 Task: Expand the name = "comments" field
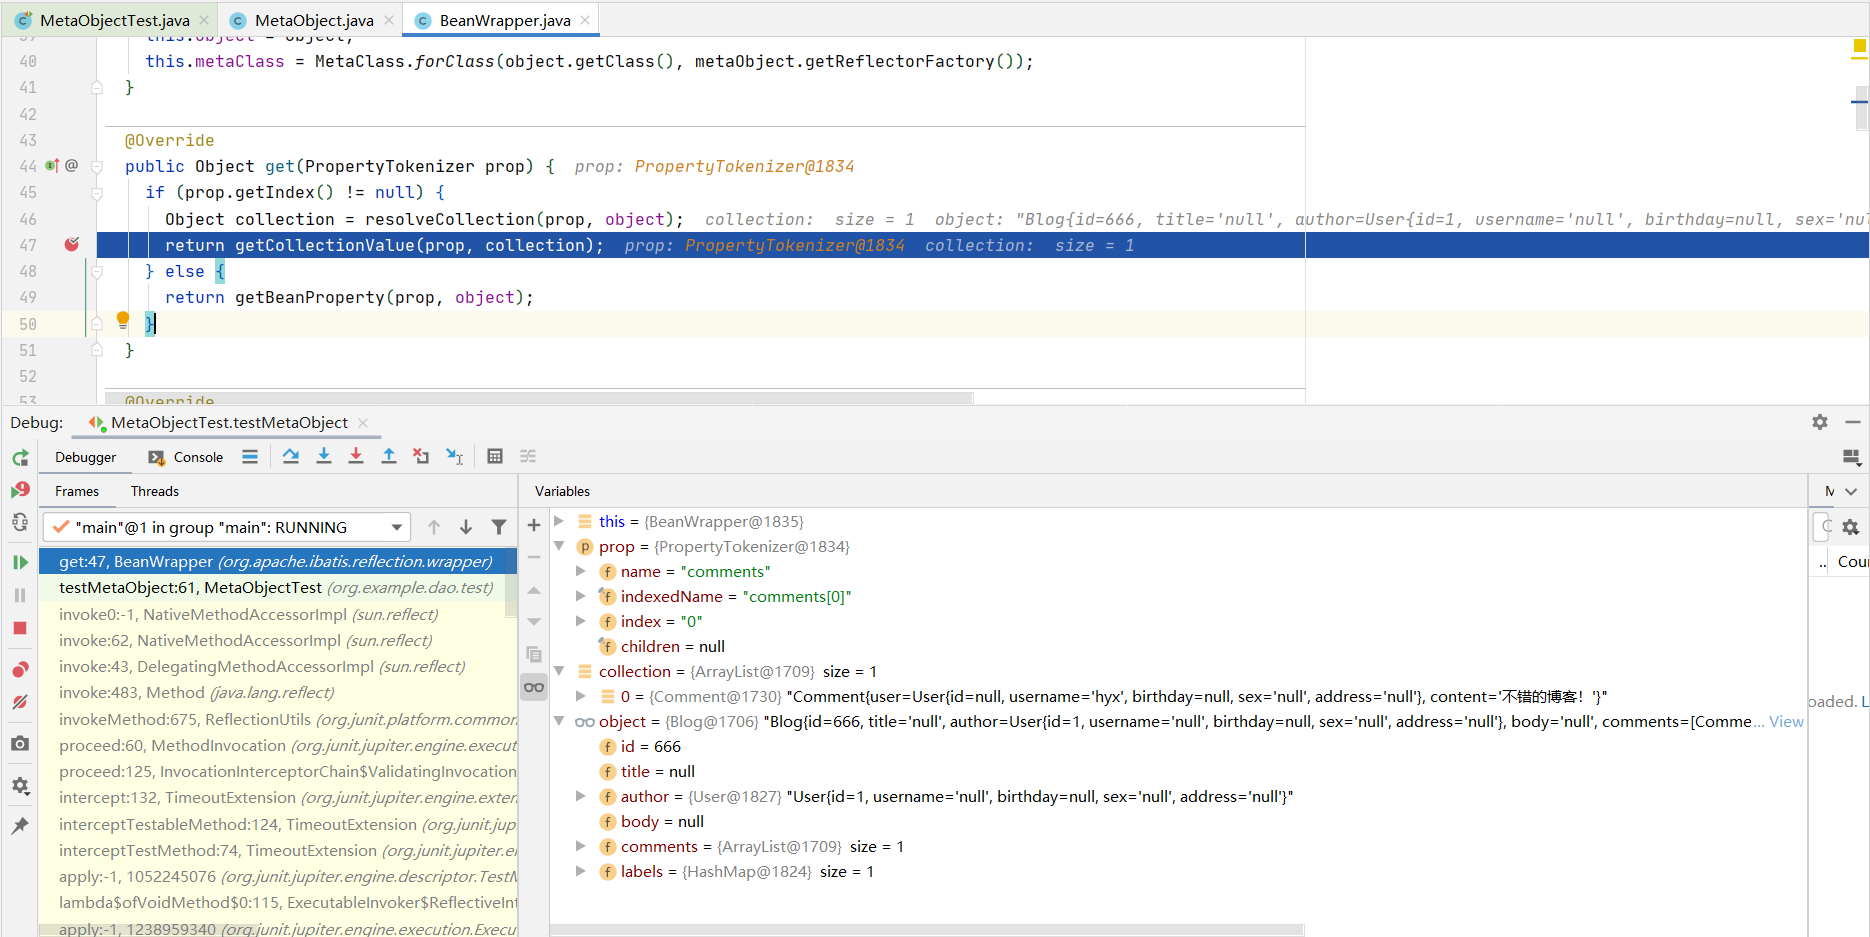tap(581, 571)
